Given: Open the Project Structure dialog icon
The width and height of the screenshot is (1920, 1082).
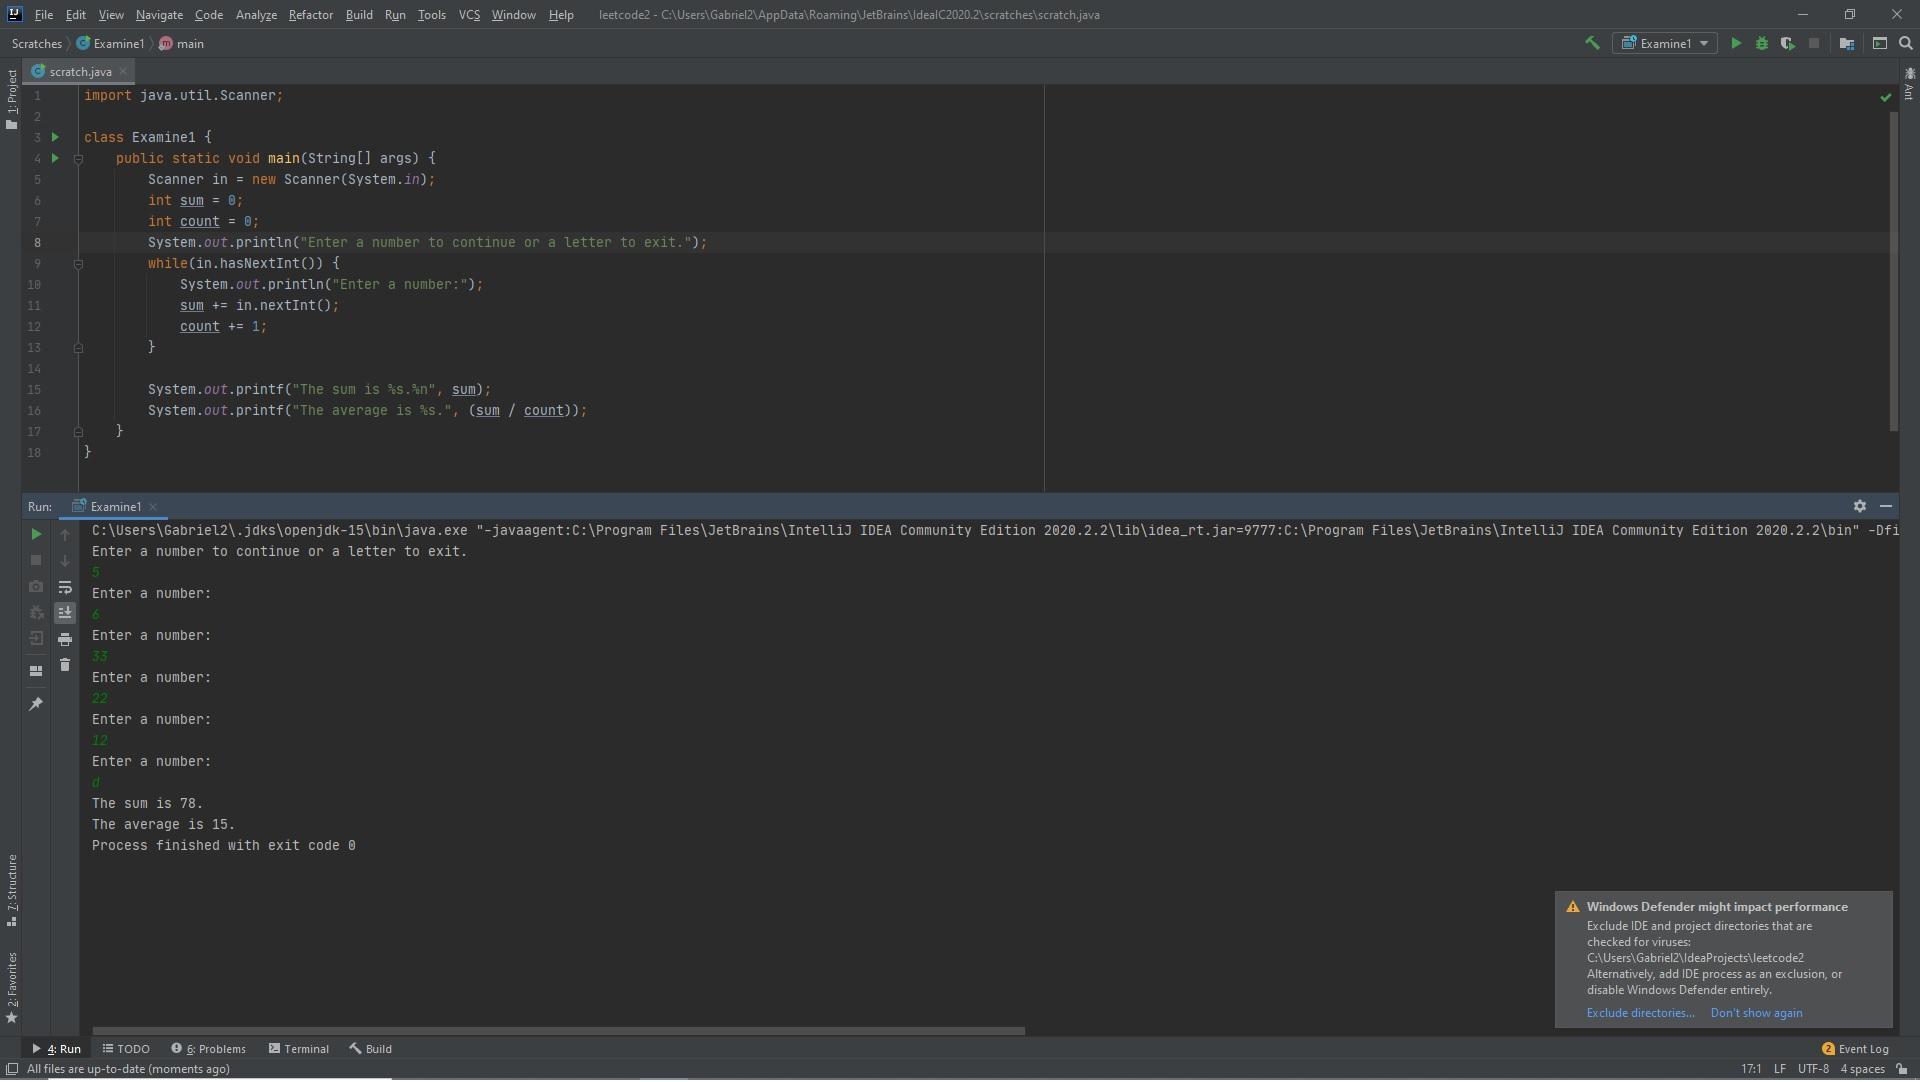Looking at the screenshot, I should pyautogui.click(x=1847, y=43).
